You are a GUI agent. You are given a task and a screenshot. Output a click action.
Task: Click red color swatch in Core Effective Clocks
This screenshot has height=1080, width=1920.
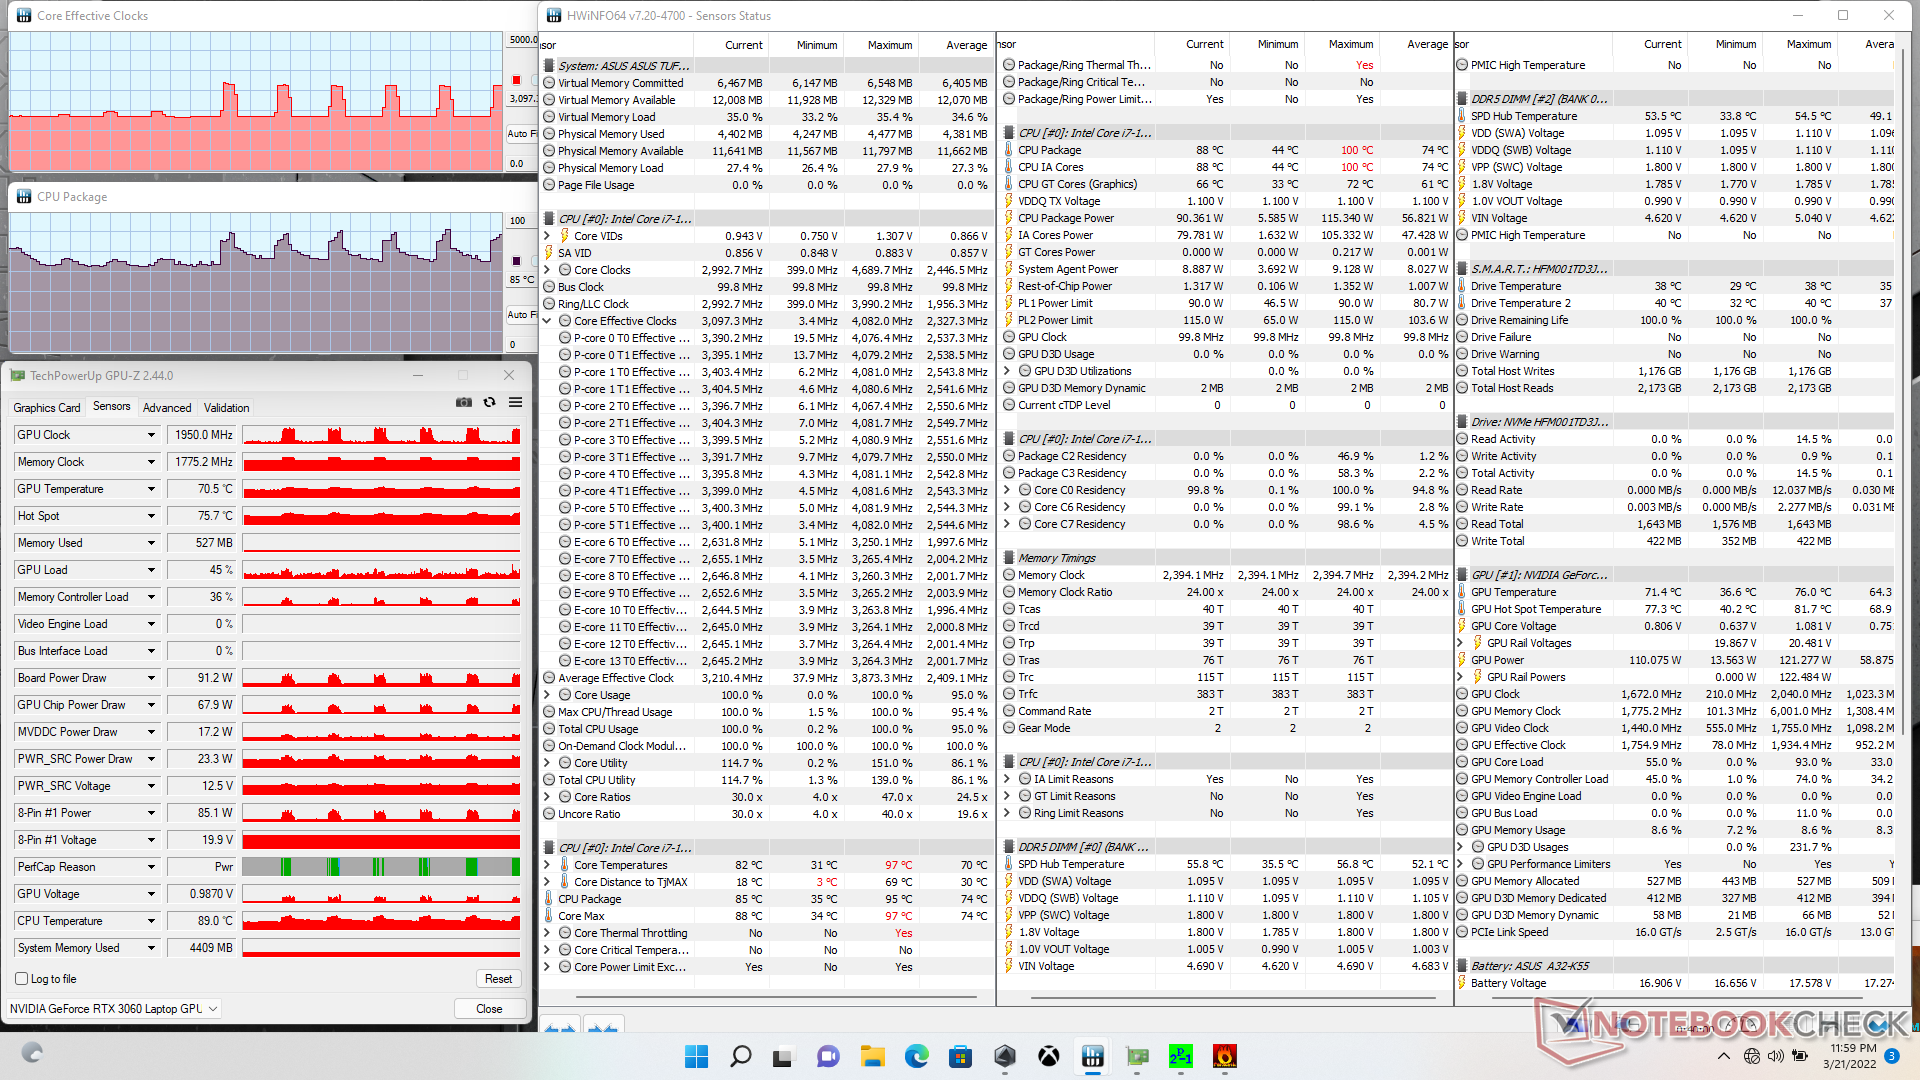point(516,80)
